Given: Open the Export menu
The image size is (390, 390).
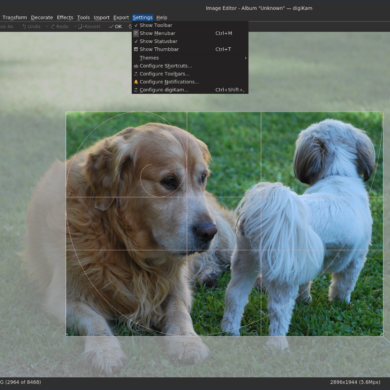Looking at the screenshot, I should point(121,17).
